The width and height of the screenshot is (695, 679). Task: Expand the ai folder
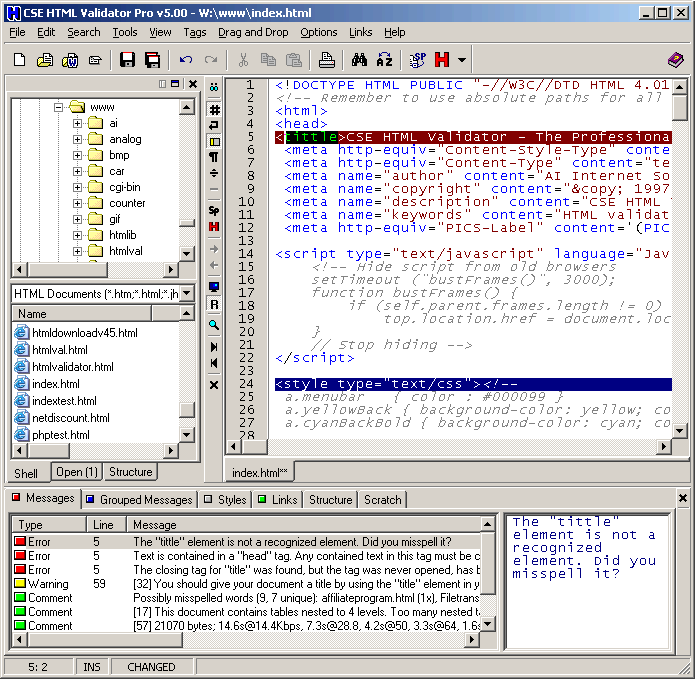[x=78, y=123]
